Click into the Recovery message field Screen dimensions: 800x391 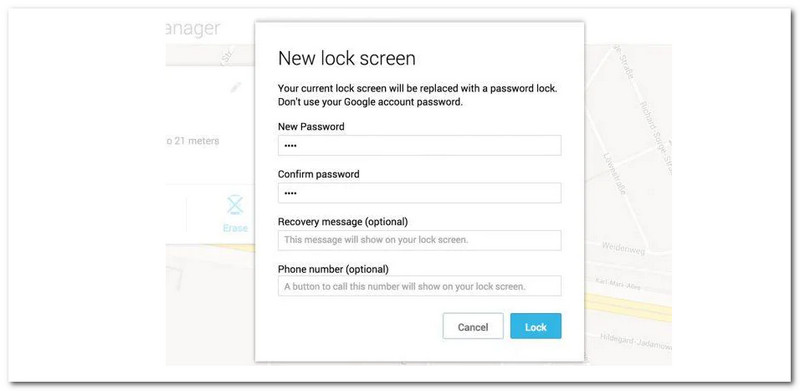pos(419,240)
